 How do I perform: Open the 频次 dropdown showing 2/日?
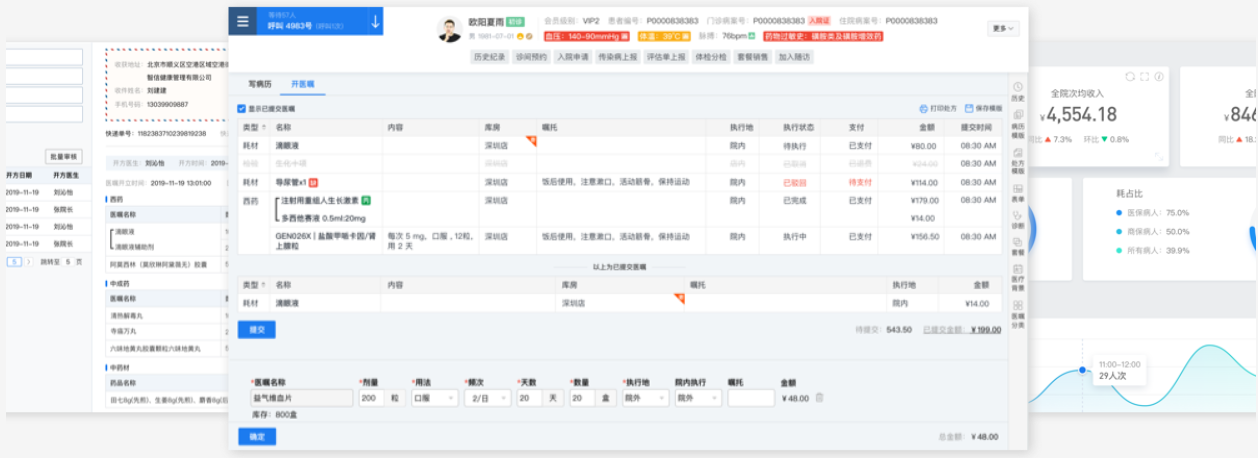487,398
